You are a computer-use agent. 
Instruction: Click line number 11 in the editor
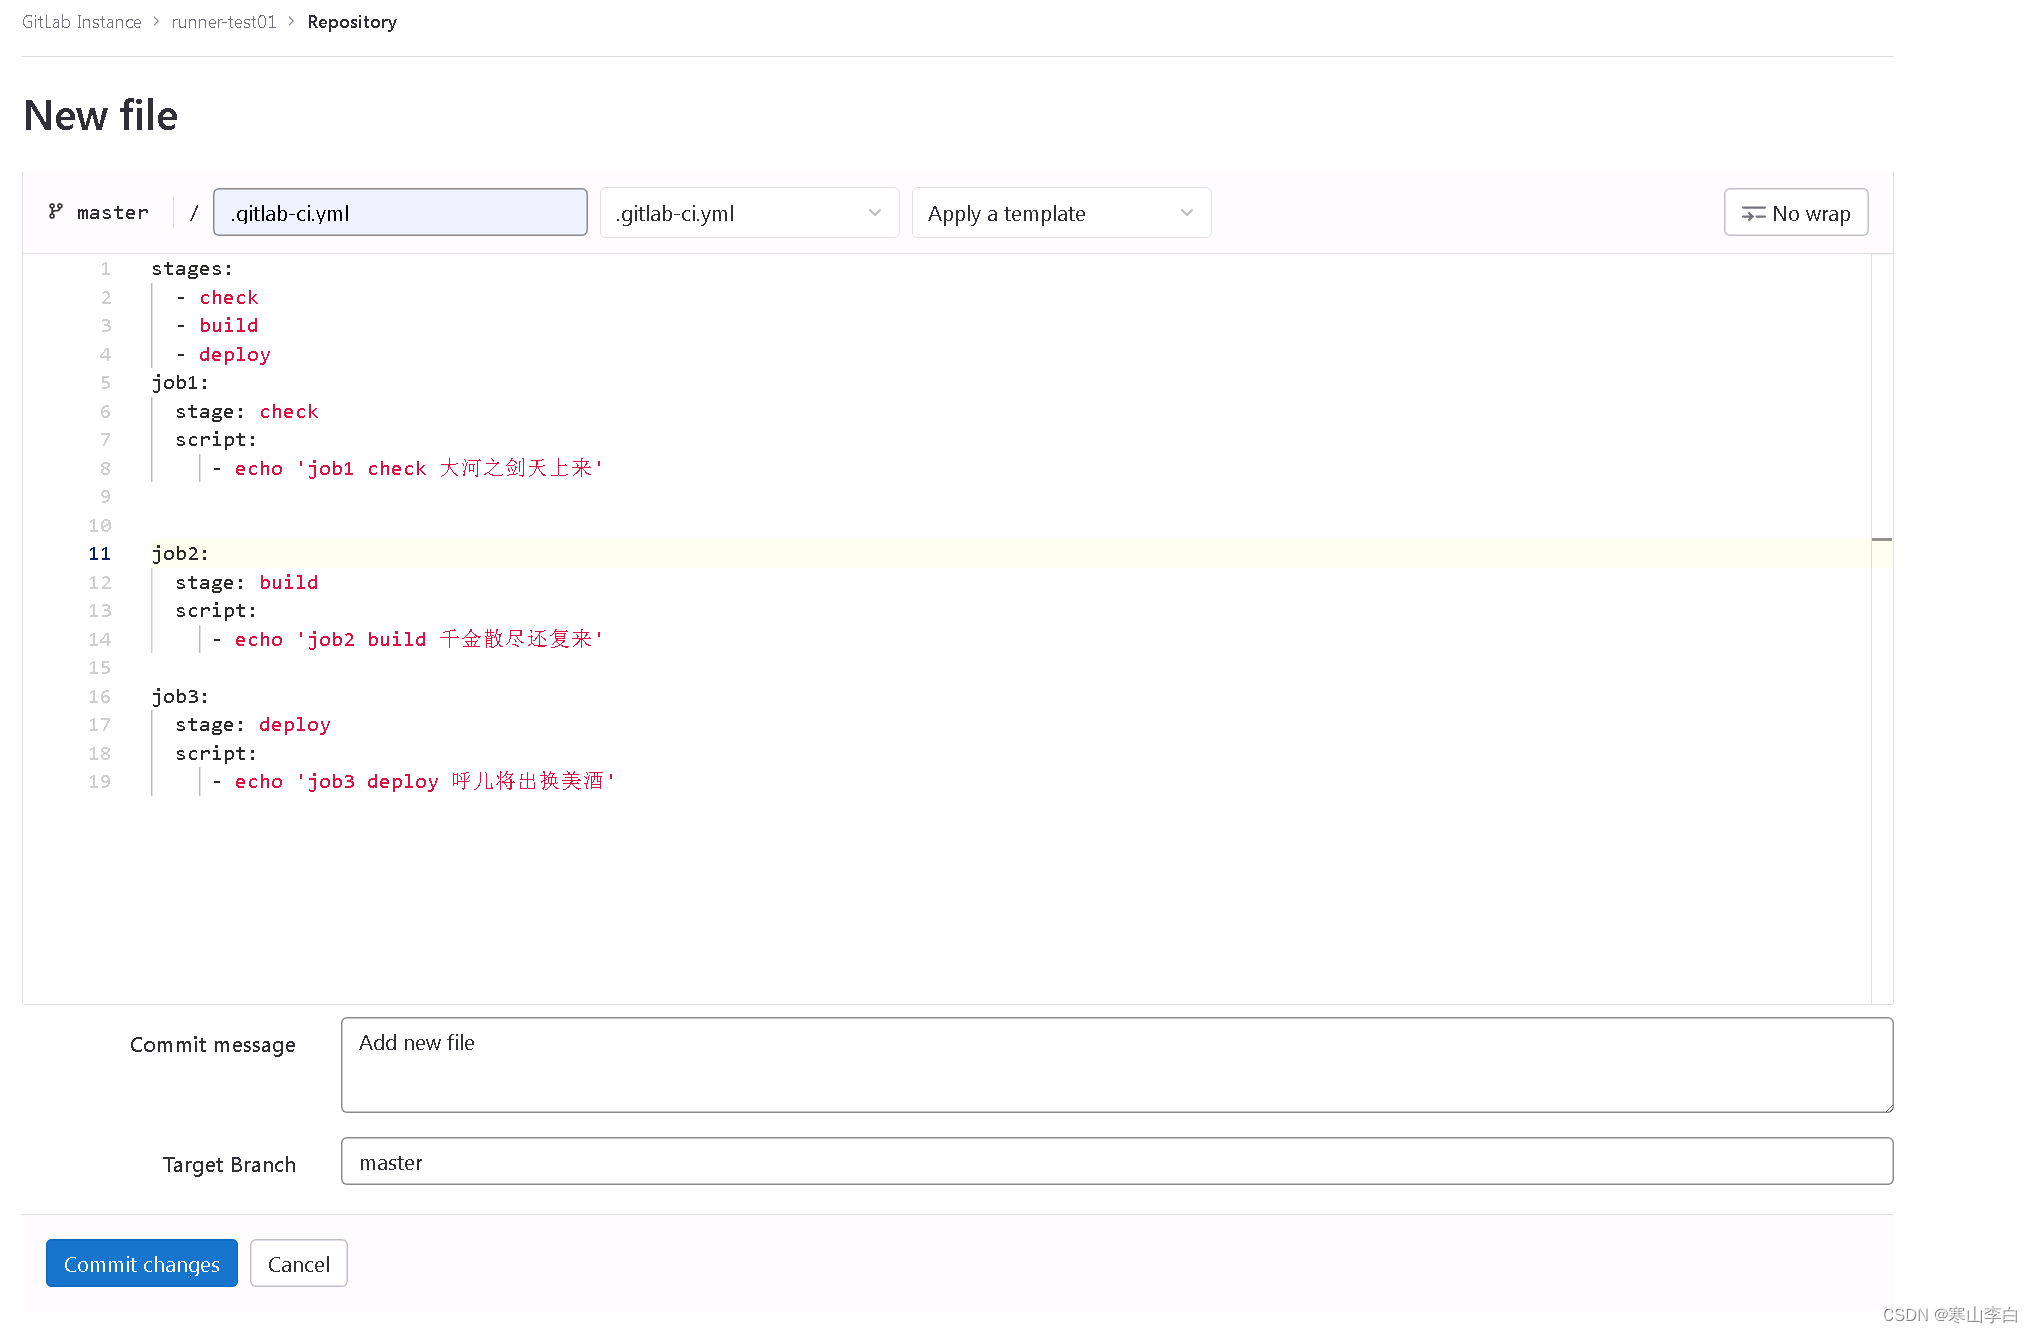(x=99, y=553)
